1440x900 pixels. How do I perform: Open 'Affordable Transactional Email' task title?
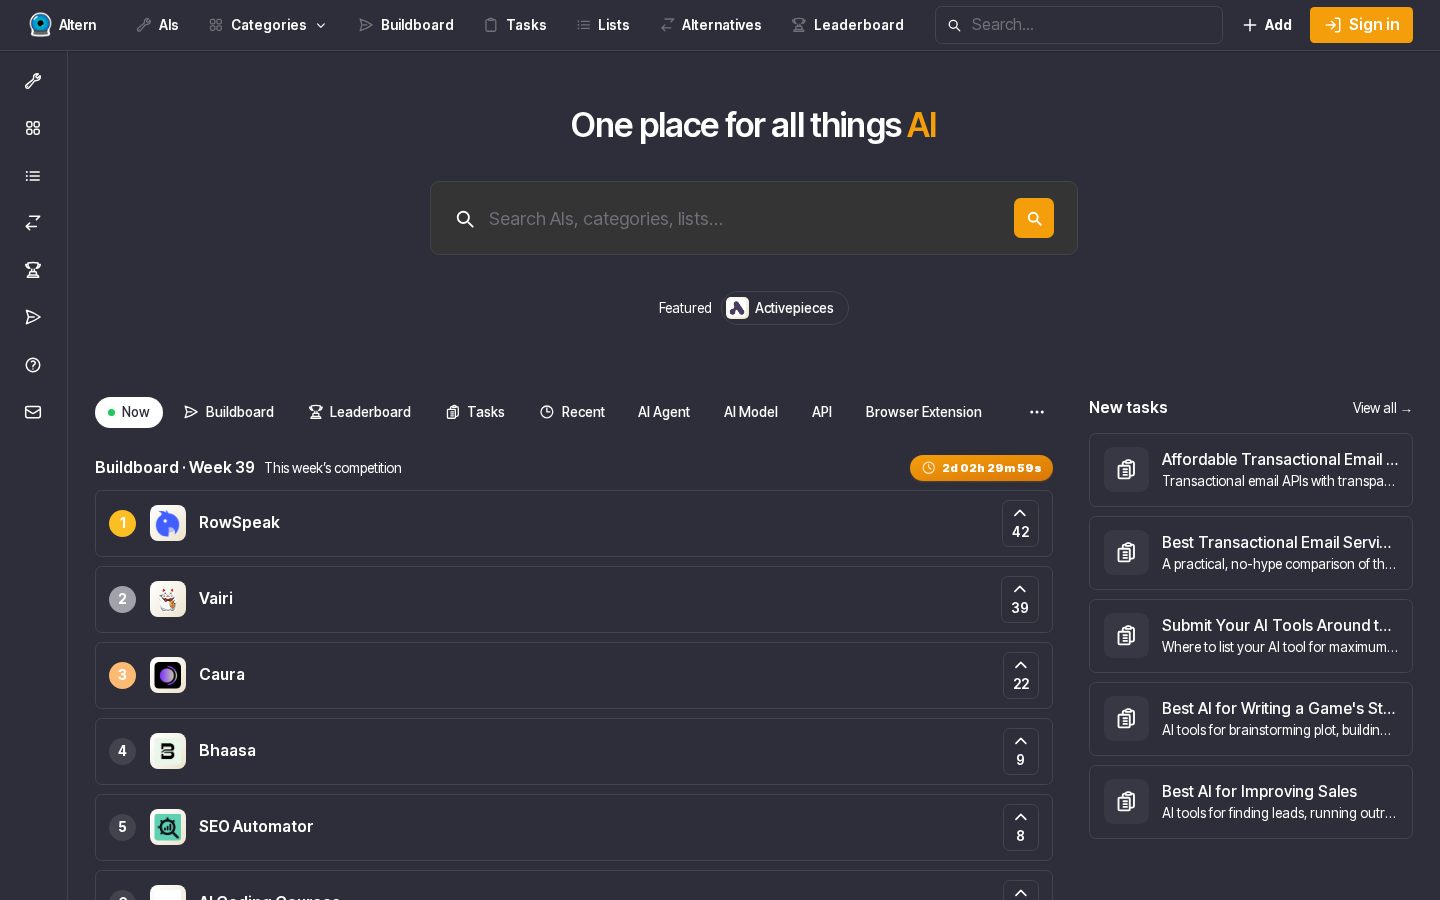(x=1280, y=460)
